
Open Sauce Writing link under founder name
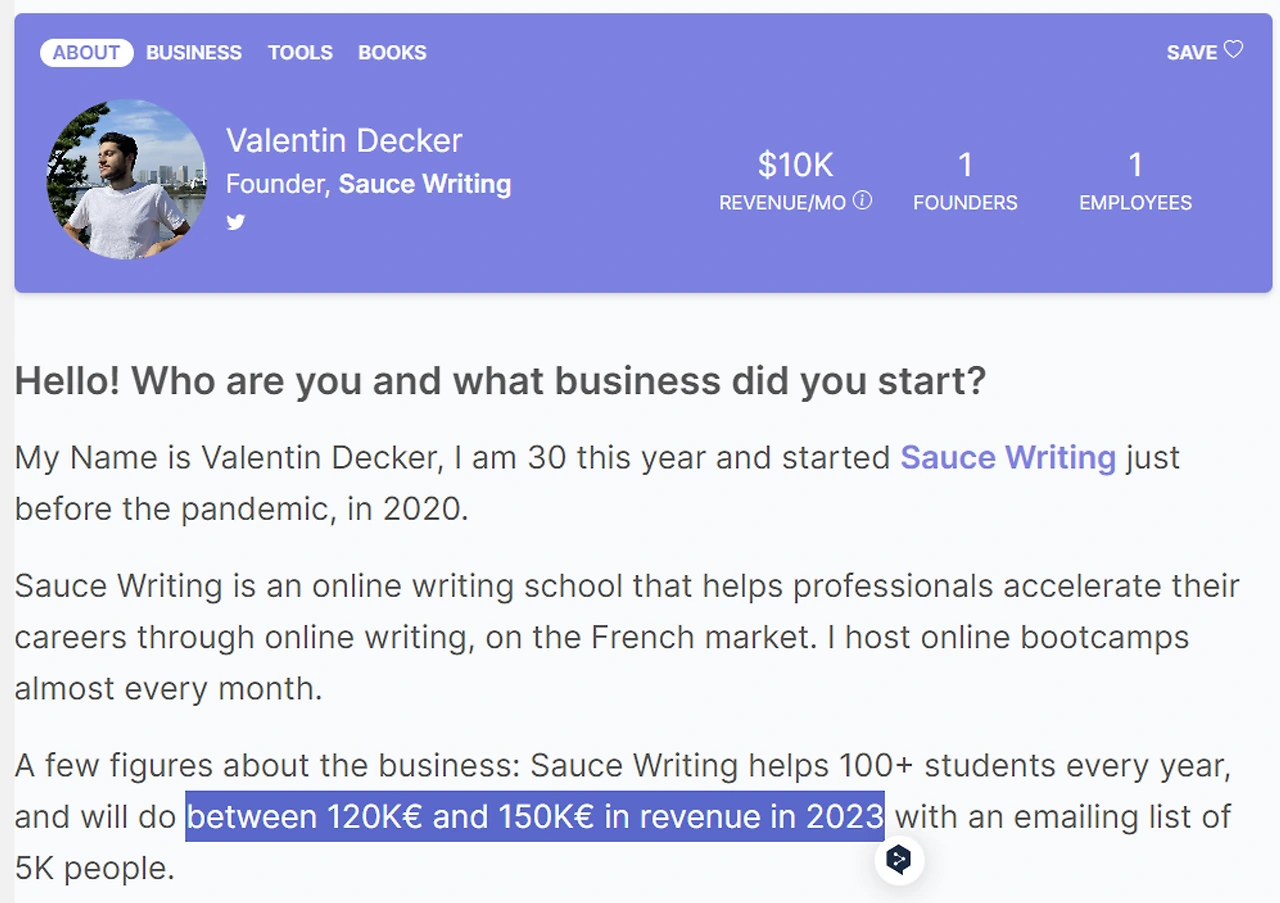point(424,184)
